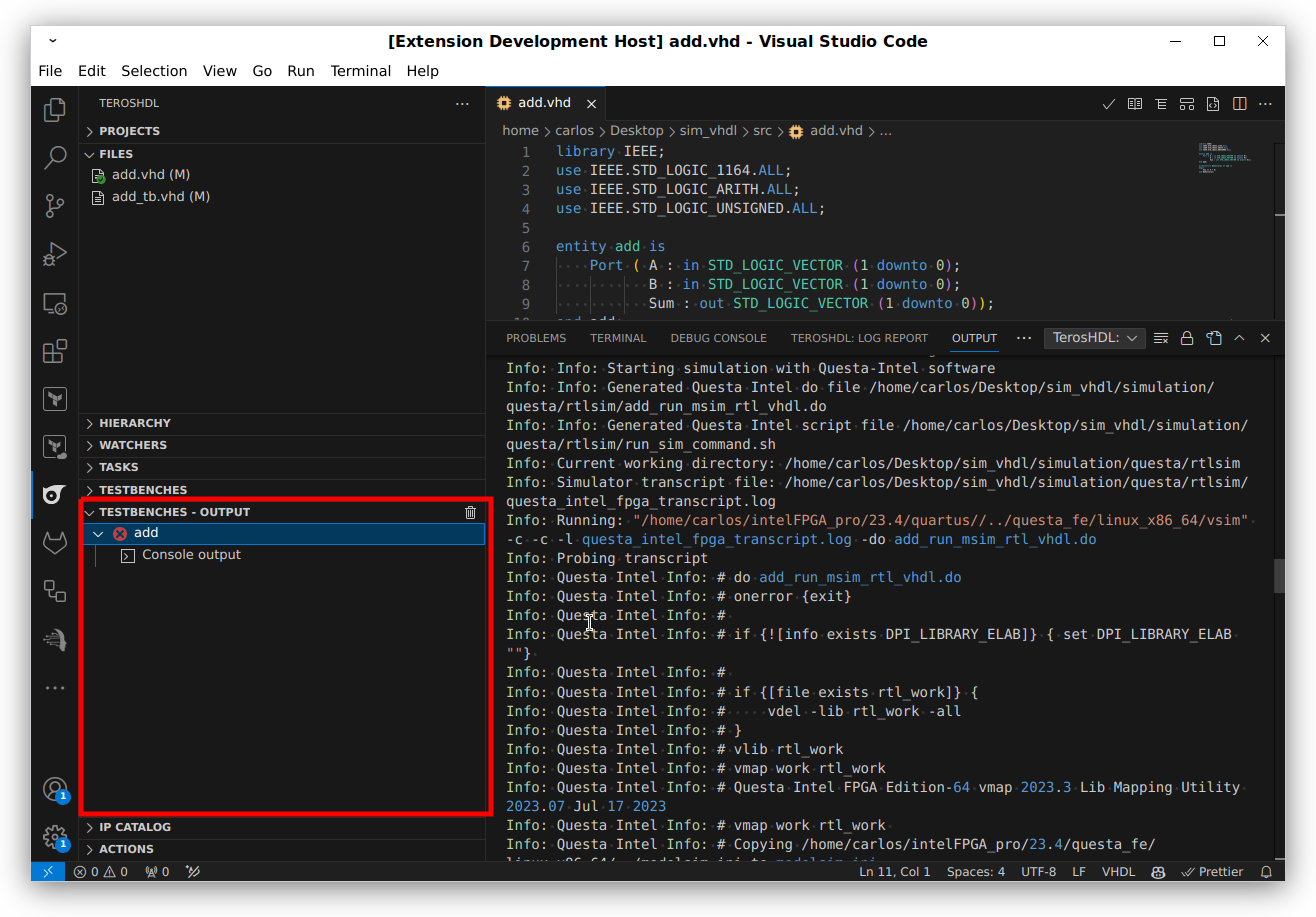Switch to the TEROSHDL: LOG REPORT tab
Viewport: 1316px width, 917px height.
(x=859, y=338)
